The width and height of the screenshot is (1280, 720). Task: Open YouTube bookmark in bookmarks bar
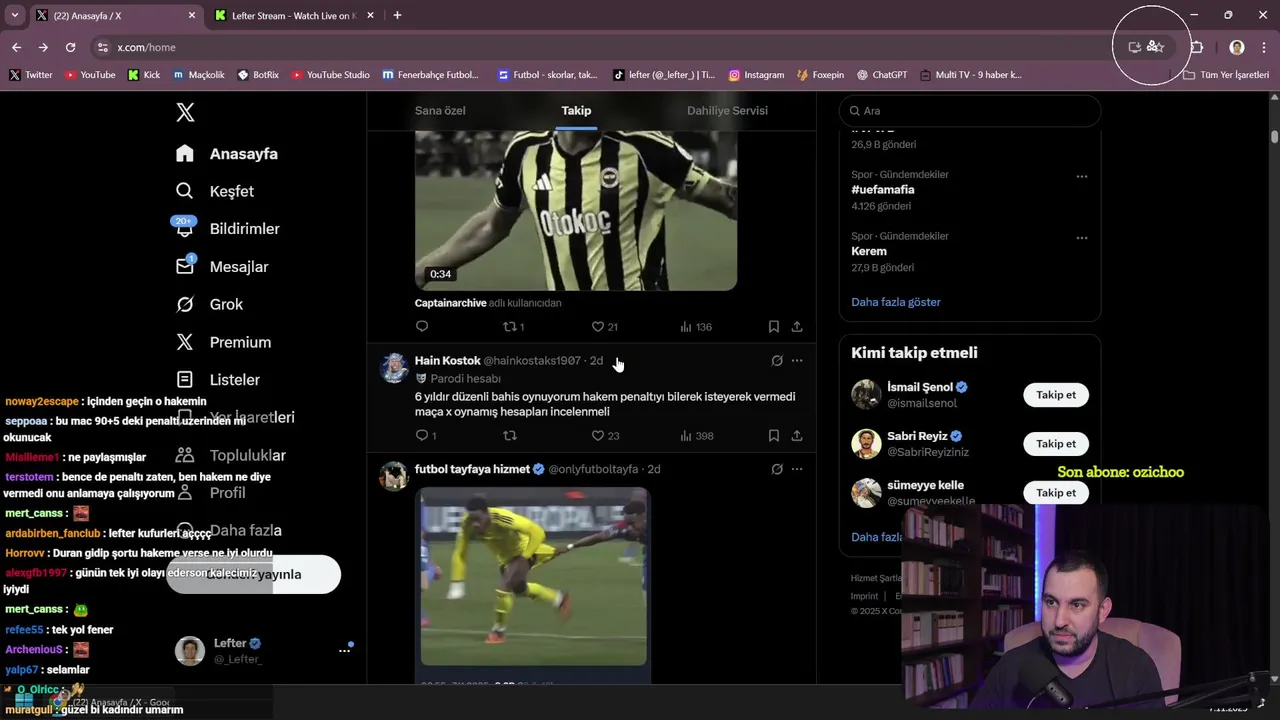coord(90,75)
